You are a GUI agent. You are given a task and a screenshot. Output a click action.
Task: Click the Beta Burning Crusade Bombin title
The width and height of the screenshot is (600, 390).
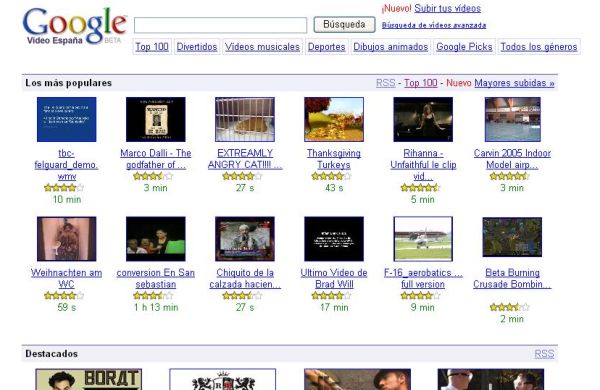coord(512,279)
